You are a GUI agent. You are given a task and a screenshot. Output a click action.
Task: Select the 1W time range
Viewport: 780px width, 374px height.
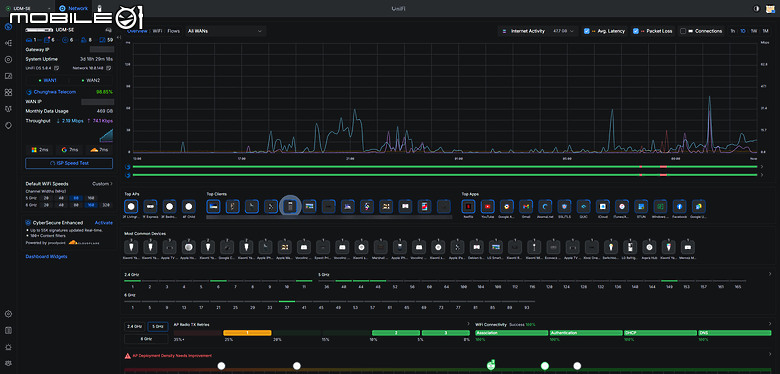754,31
